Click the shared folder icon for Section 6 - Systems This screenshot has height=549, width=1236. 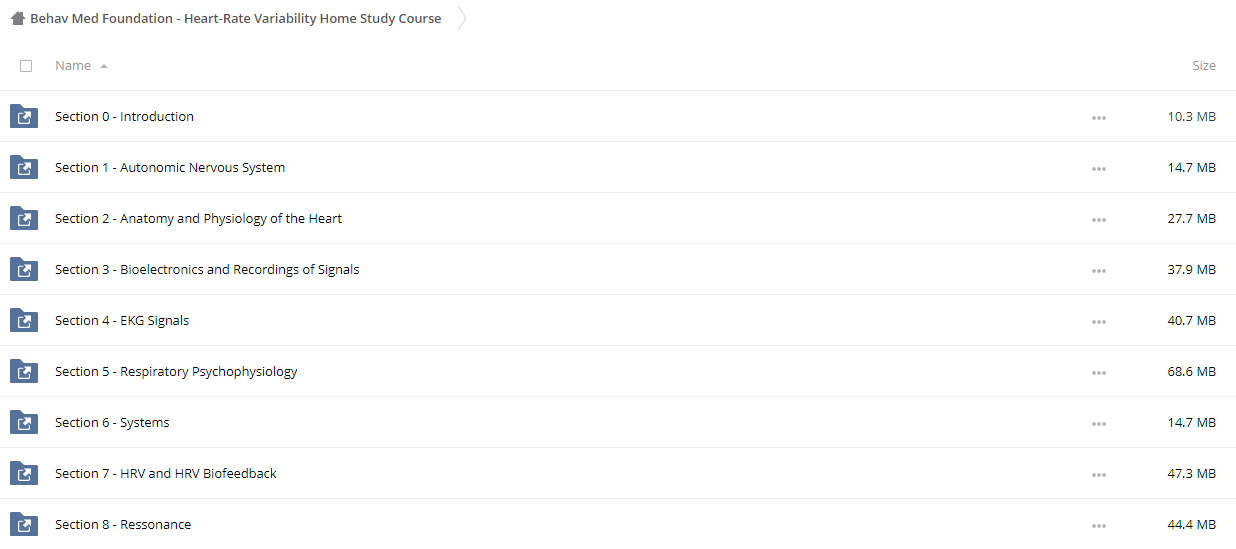coord(24,423)
